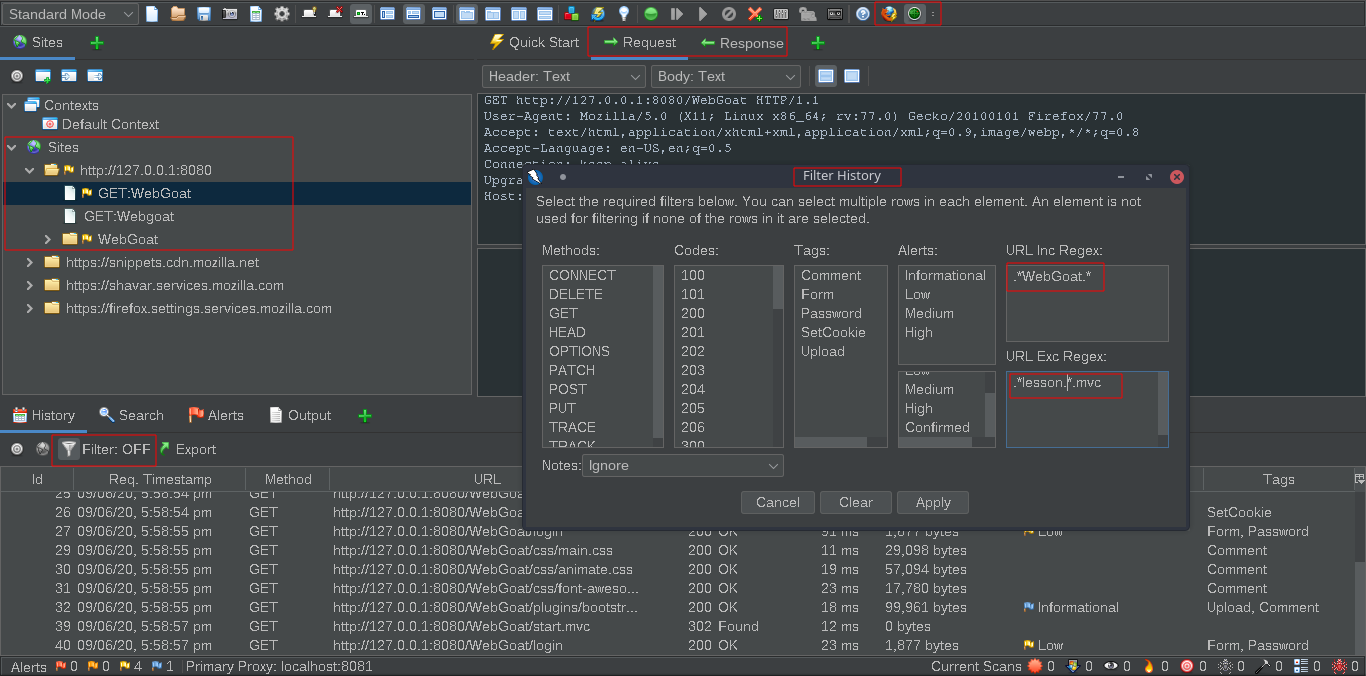Select Informational in the Alerts list
The height and width of the screenshot is (676, 1366).
pyautogui.click(x=945, y=275)
